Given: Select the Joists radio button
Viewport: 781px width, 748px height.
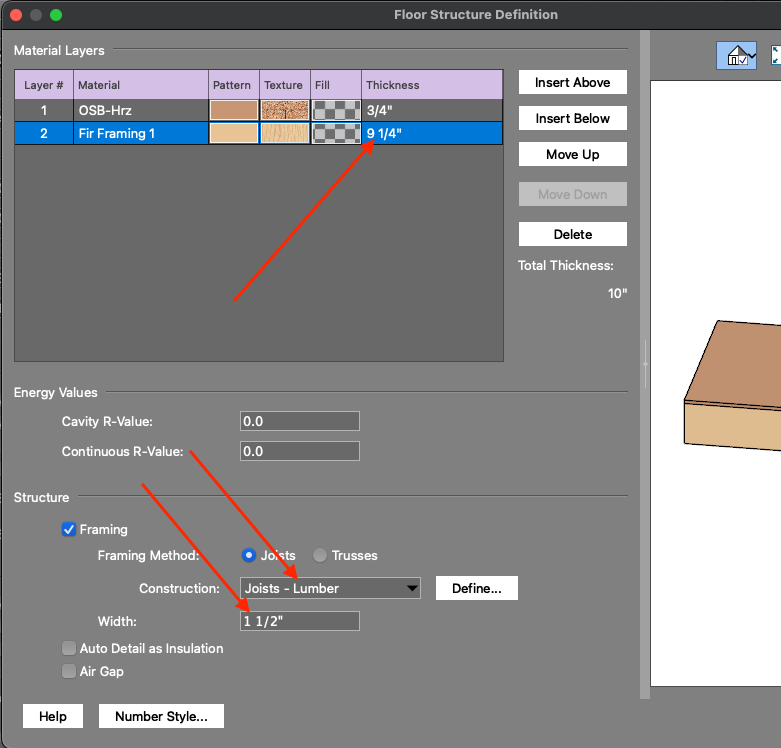Looking at the screenshot, I should (x=249, y=555).
